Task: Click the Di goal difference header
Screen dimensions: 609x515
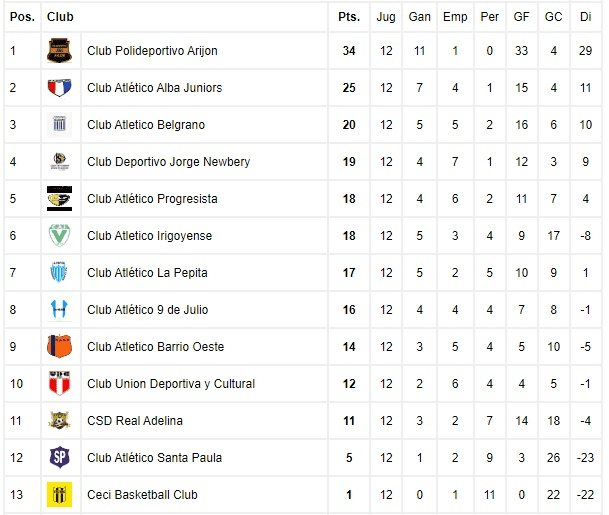Action: point(585,17)
